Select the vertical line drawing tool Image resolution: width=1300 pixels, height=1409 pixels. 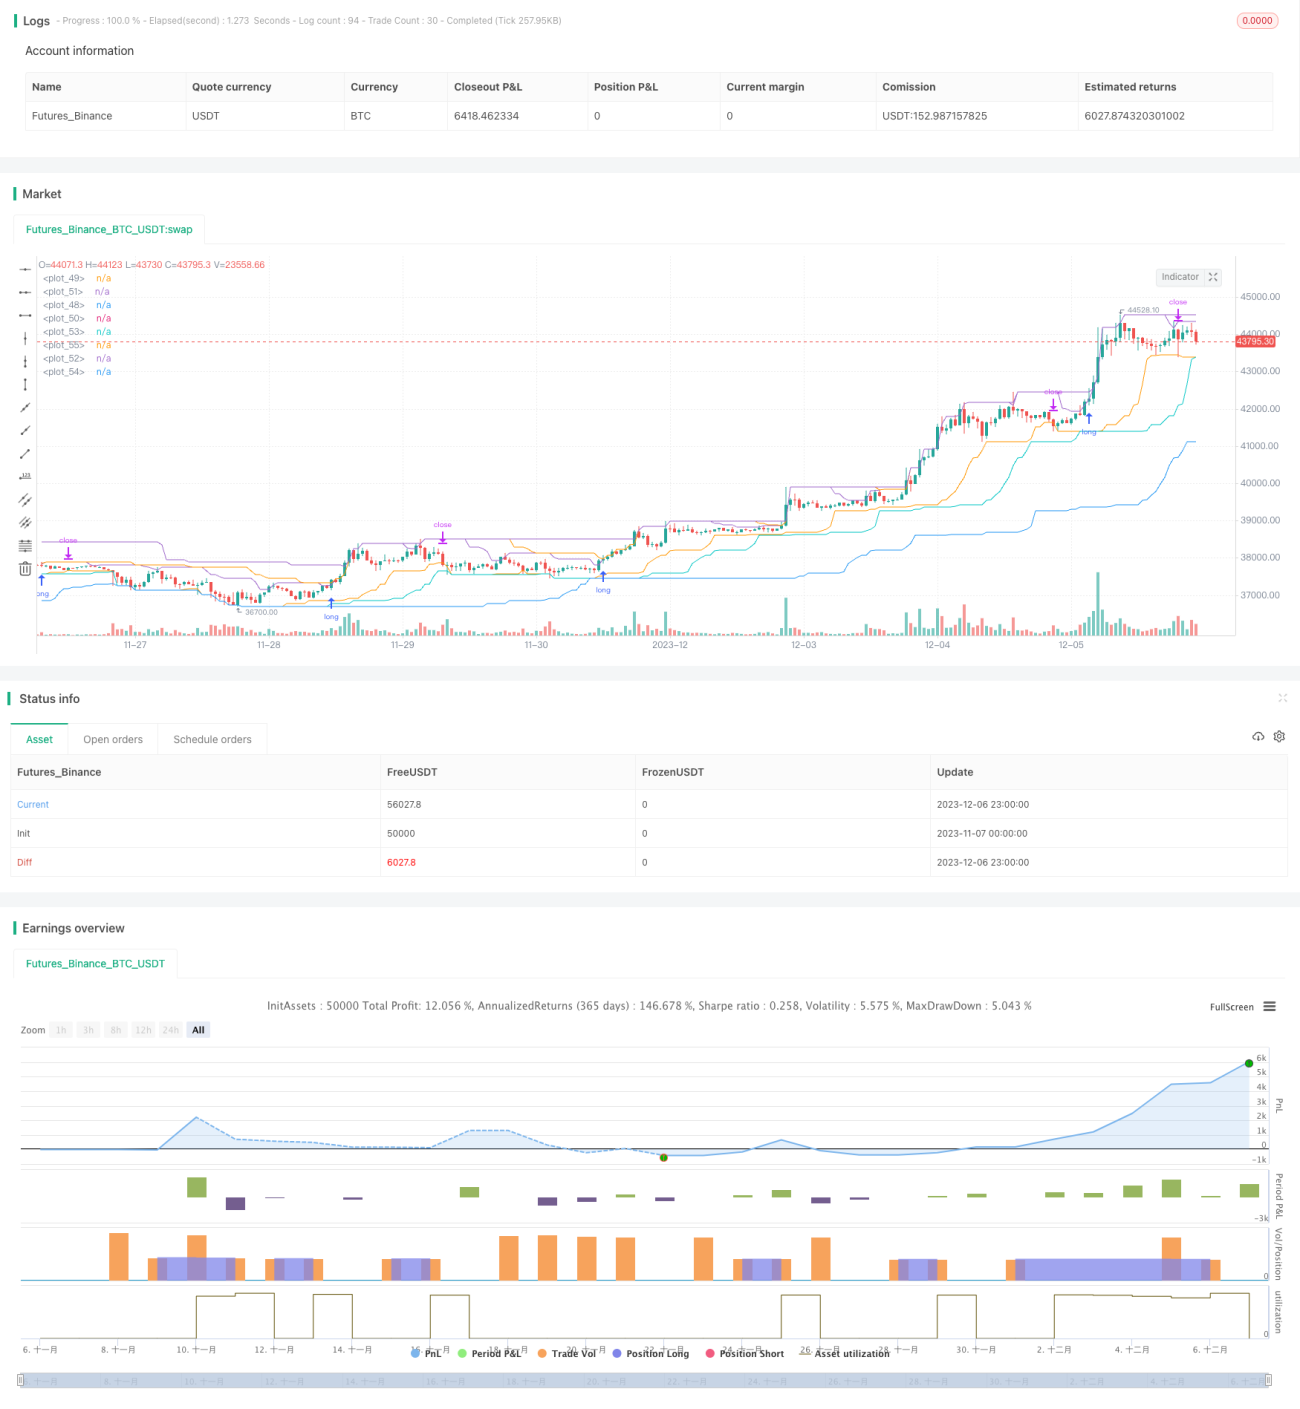coord(25,339)
